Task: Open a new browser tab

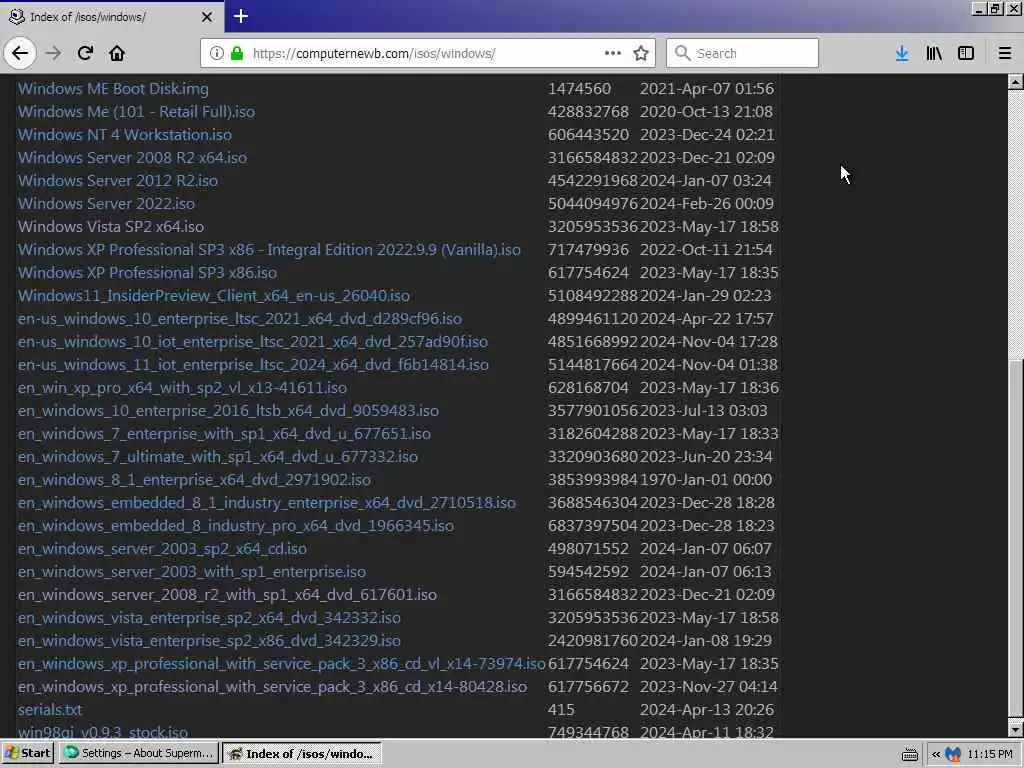Action: coord(240,16)
